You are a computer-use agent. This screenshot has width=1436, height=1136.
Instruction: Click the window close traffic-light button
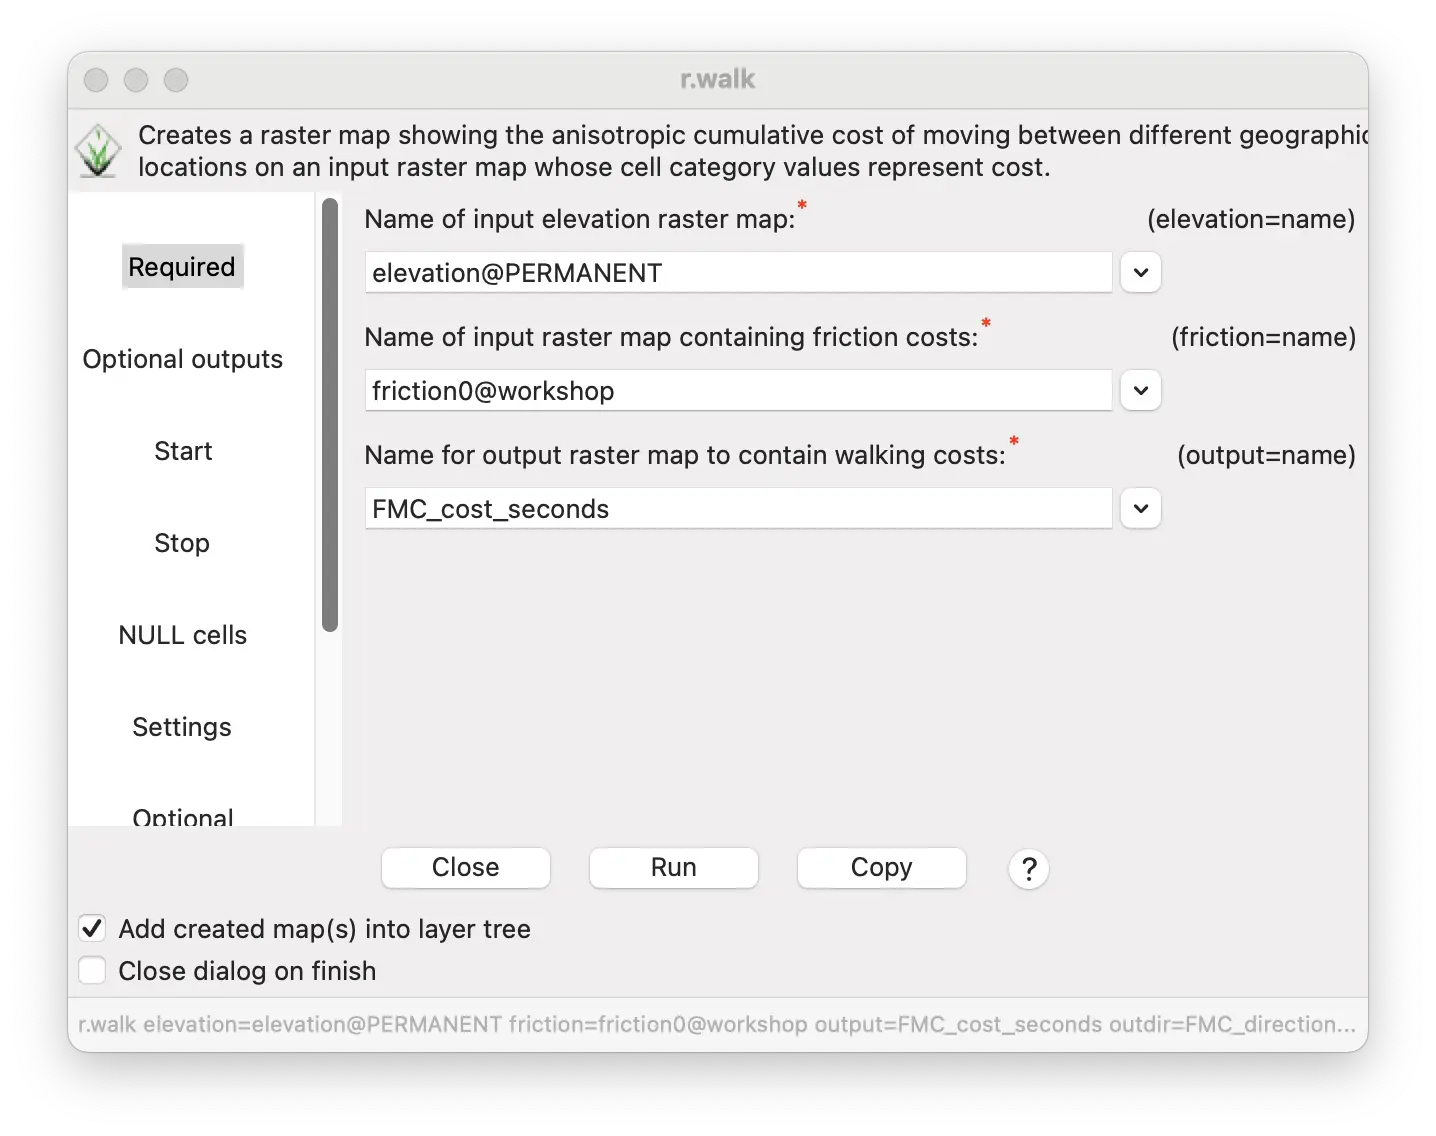click(96, 80)
